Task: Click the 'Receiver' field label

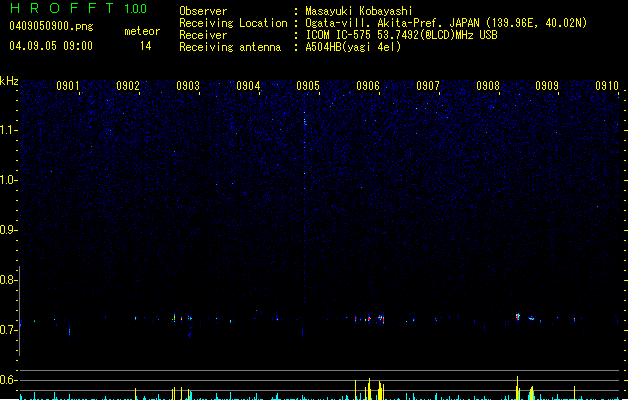Action: 203,35
